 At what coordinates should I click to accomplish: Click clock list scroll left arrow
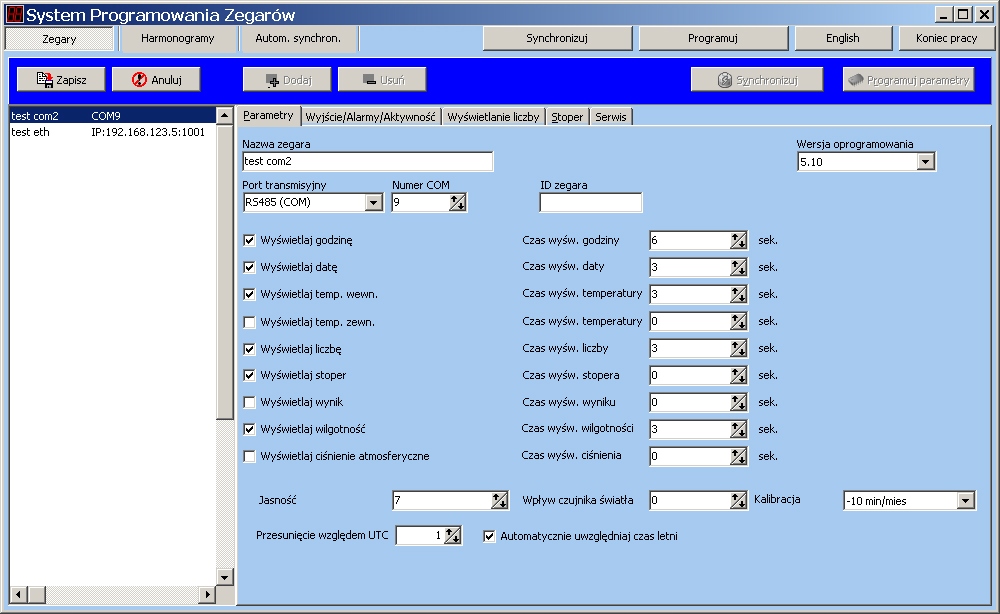click(x=18, y=594)
